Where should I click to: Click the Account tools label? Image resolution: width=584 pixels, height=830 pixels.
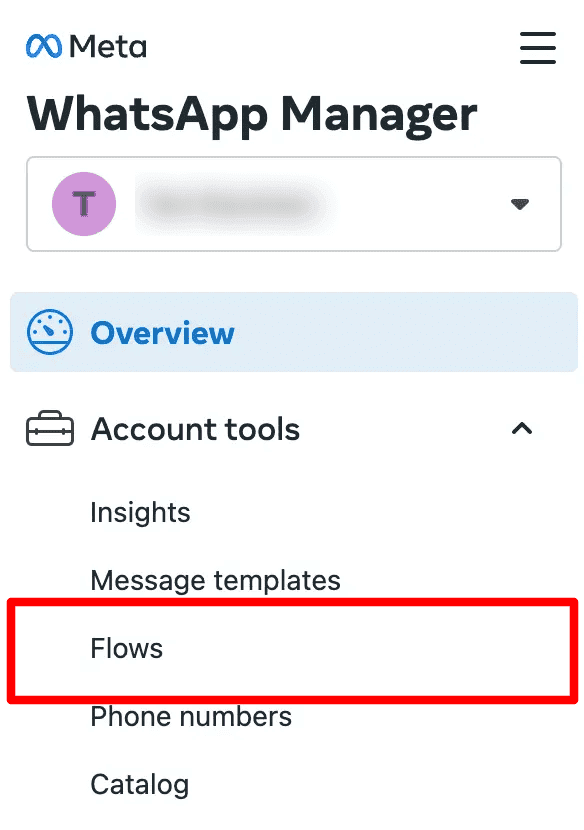pos(195,429)
